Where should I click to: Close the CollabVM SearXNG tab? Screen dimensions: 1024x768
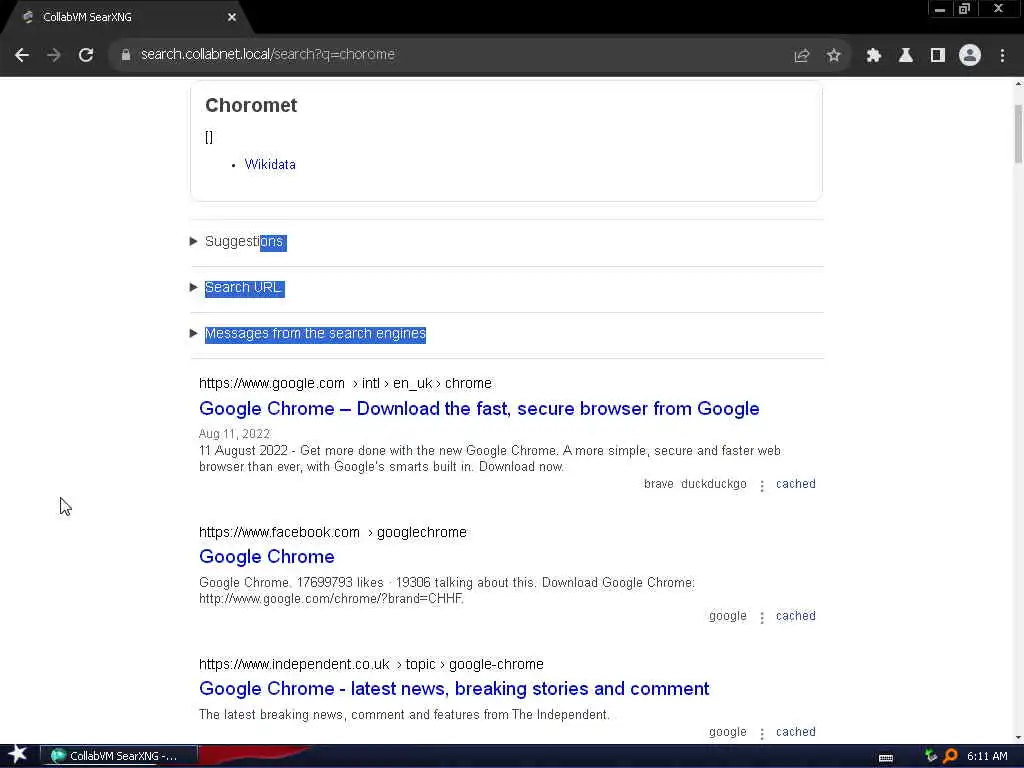coord(232,17)
